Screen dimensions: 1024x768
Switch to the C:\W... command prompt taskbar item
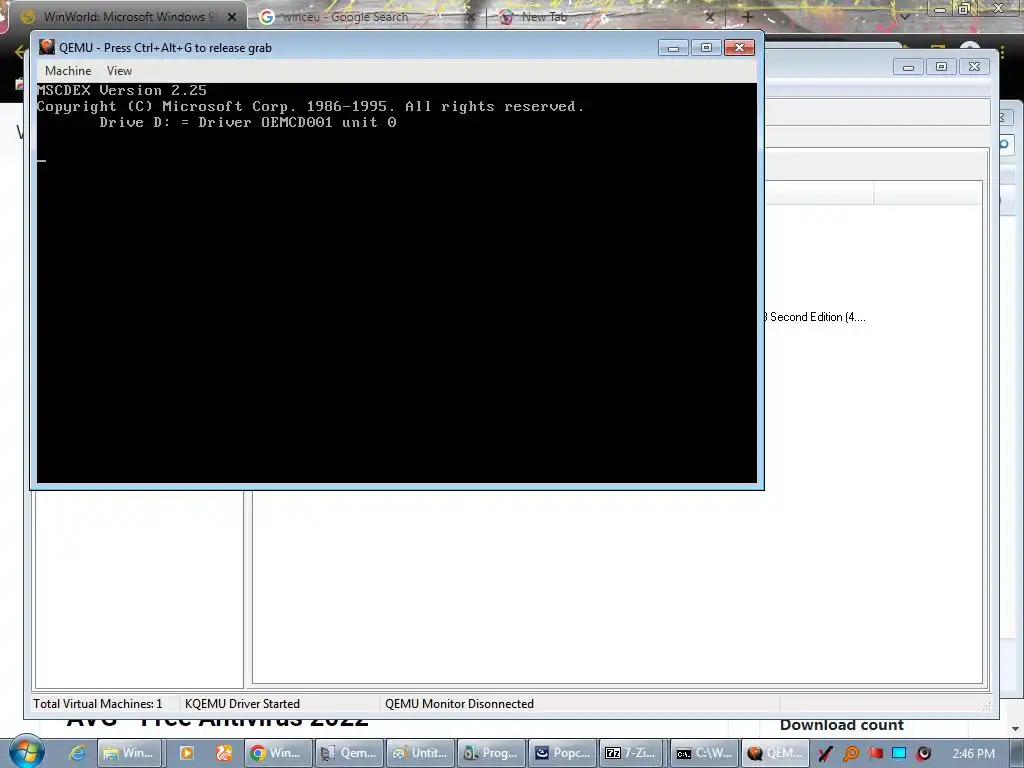pyautogui.click(x=704, y=753)
